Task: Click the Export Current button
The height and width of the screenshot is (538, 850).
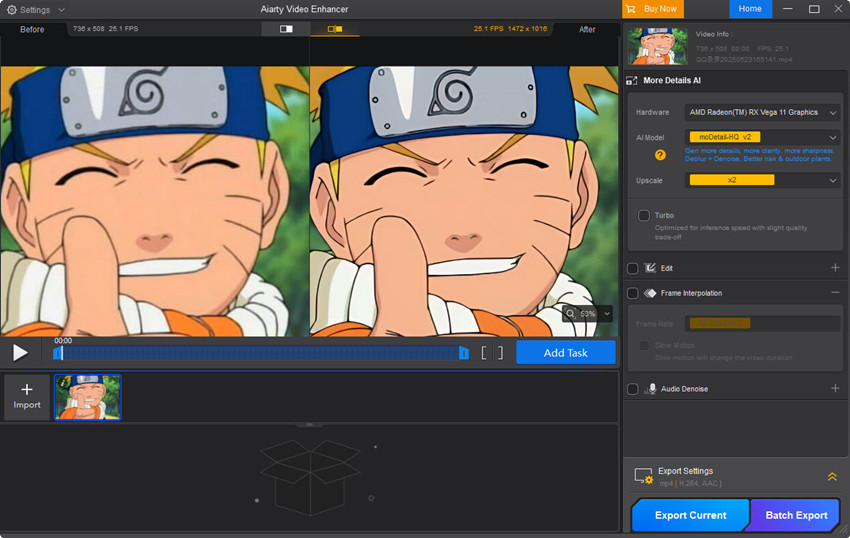Action: tap(690, 515)
